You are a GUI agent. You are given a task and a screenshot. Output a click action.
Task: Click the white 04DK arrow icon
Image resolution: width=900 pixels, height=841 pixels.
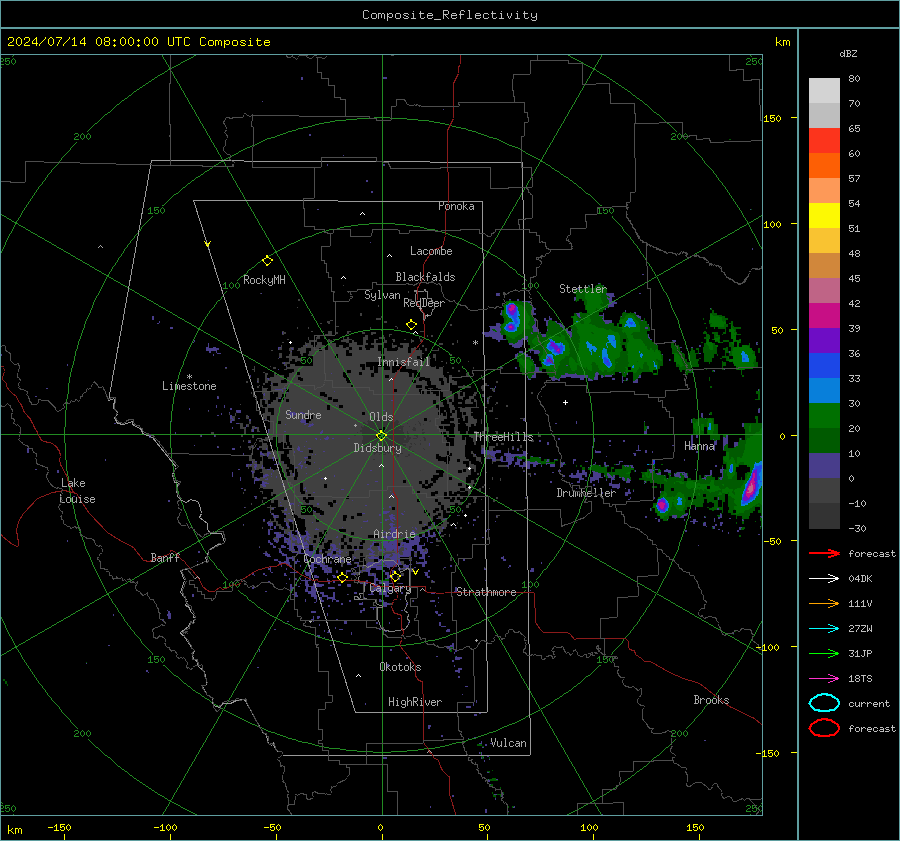tap(824, 578)
